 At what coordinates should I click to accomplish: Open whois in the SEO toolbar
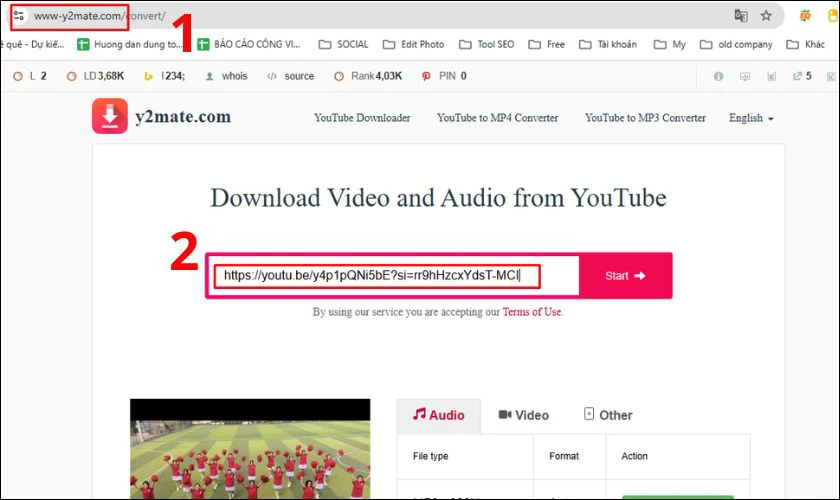pyautogui.click(x=227, y=76)
